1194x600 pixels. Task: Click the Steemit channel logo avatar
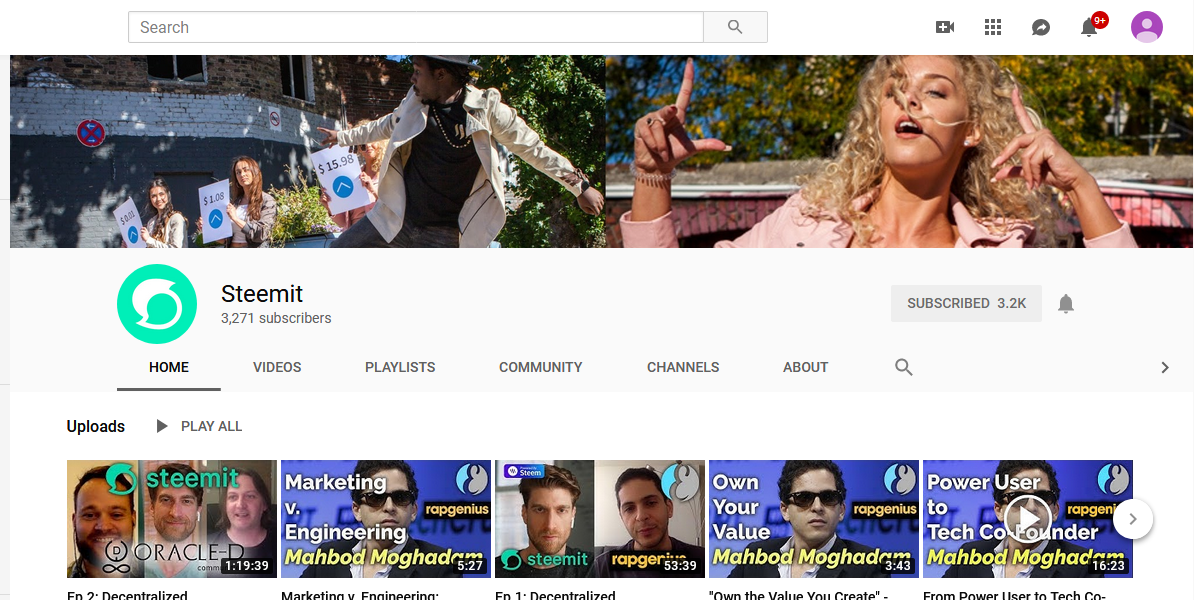tap(157, 304)
